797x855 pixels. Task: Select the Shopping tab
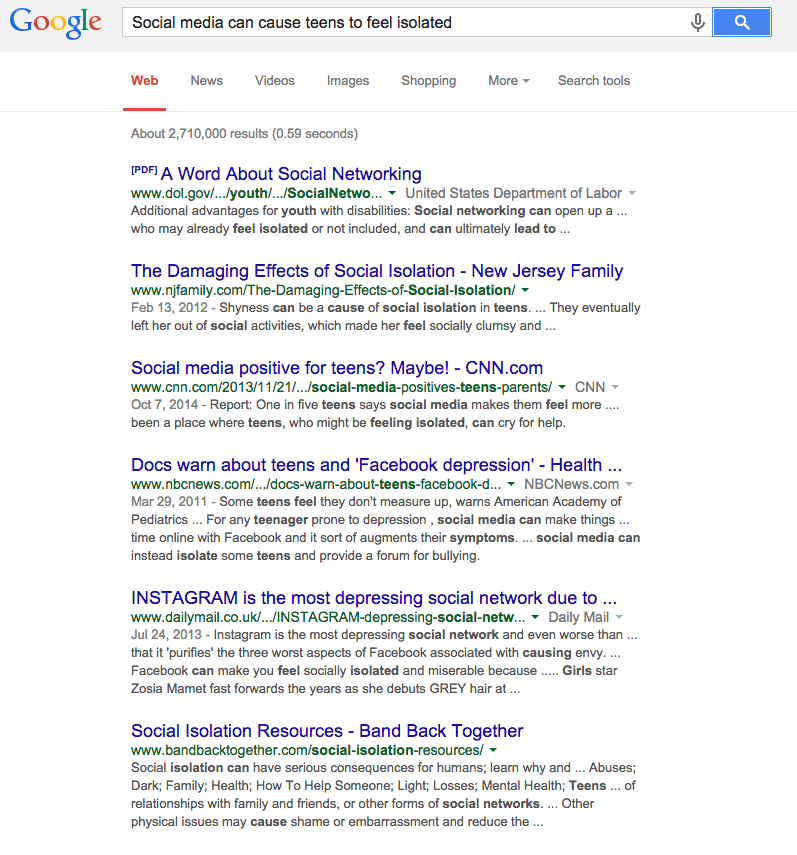[x=428, y=81]
